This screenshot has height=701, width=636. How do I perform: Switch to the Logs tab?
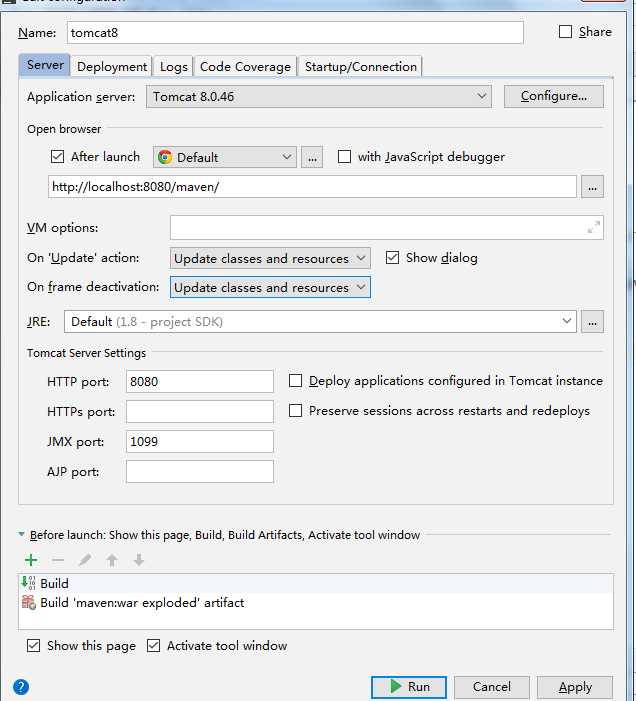coord(174,67)
